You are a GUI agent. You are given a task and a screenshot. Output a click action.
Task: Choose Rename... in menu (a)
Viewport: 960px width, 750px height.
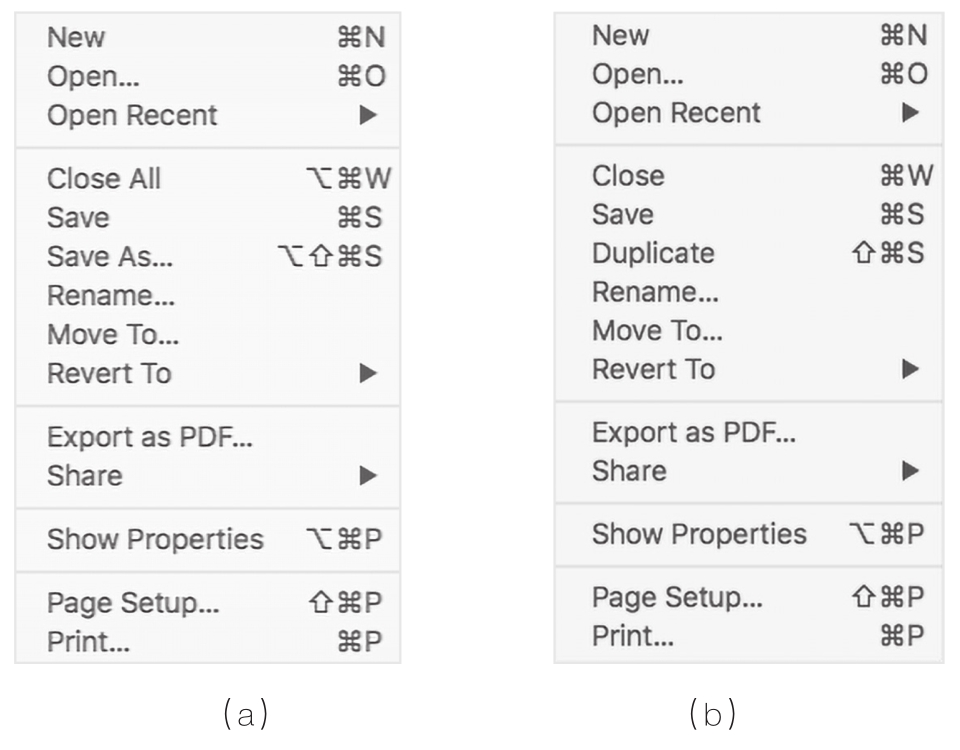point(111,296)
